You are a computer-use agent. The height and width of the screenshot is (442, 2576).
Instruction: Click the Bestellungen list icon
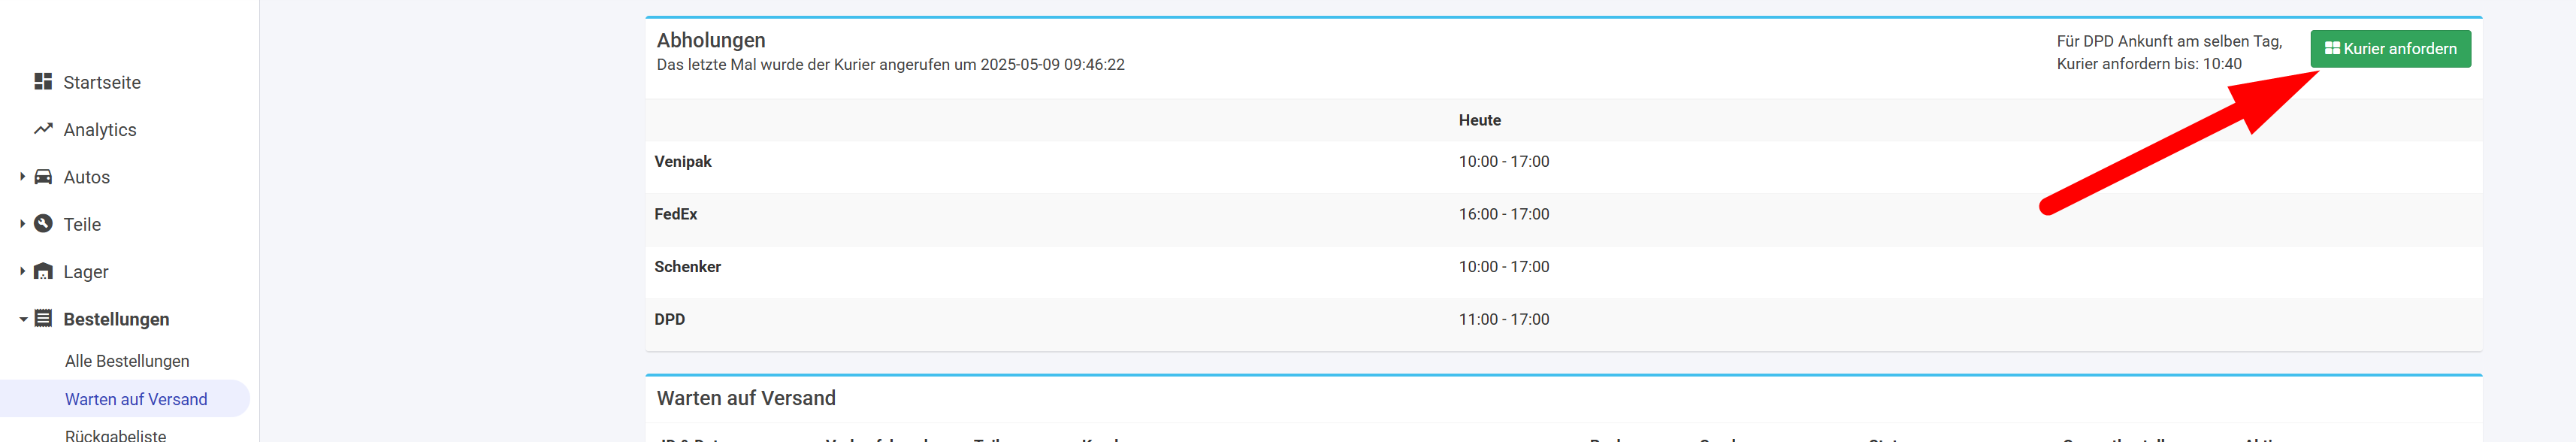tap(43, 318)
